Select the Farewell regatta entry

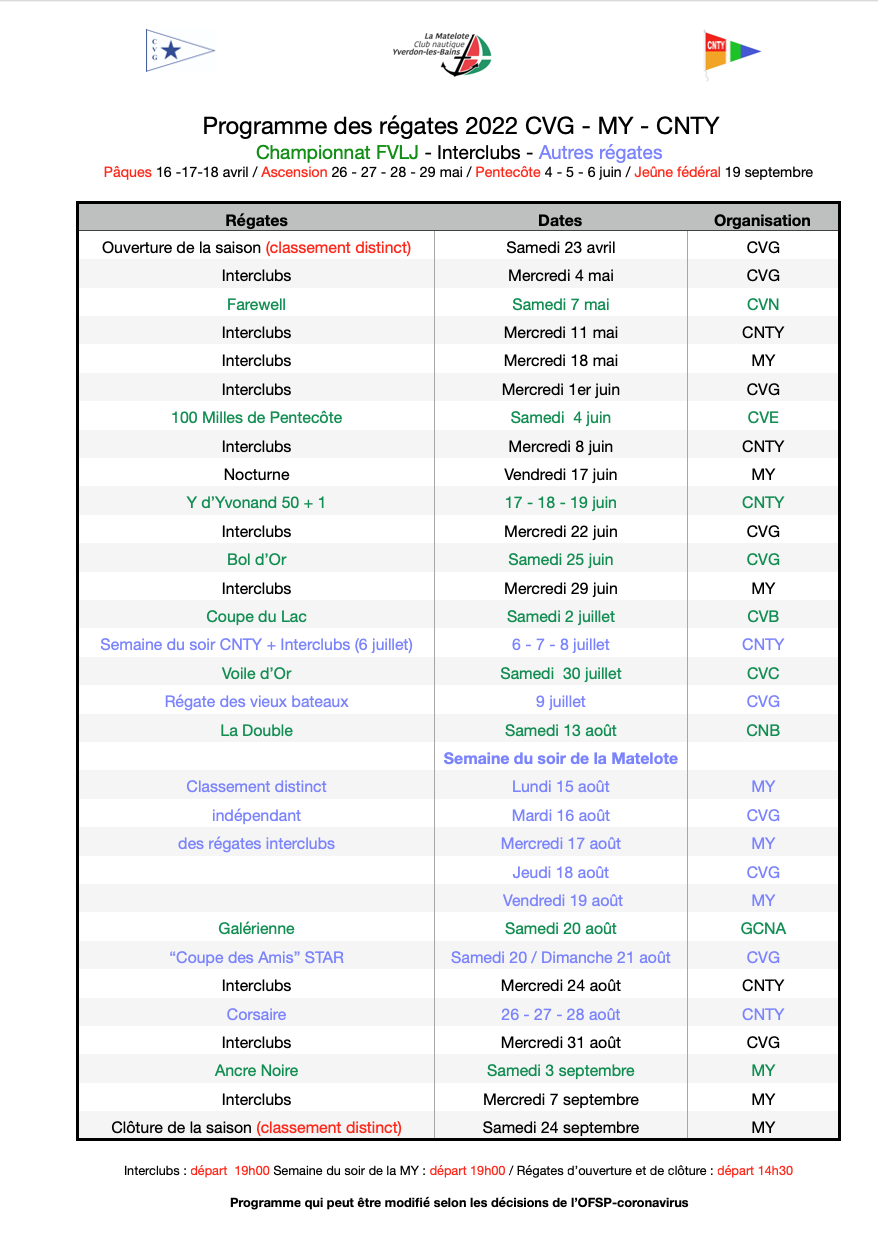(256, 304)
